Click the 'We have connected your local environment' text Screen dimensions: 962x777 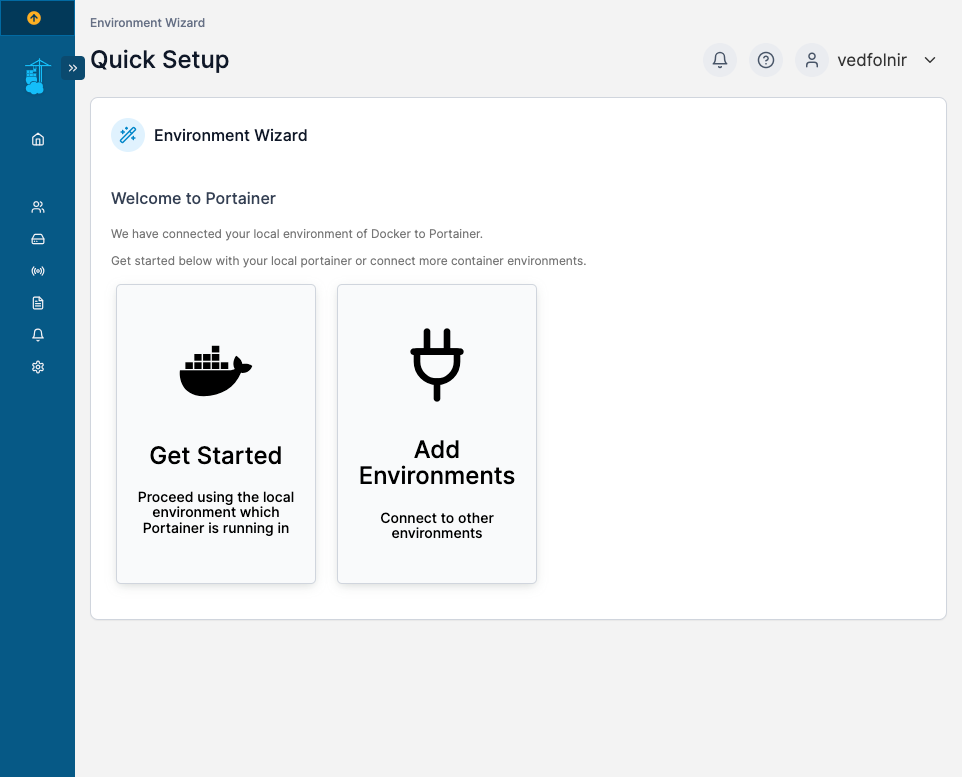click(x=297, y=234)
